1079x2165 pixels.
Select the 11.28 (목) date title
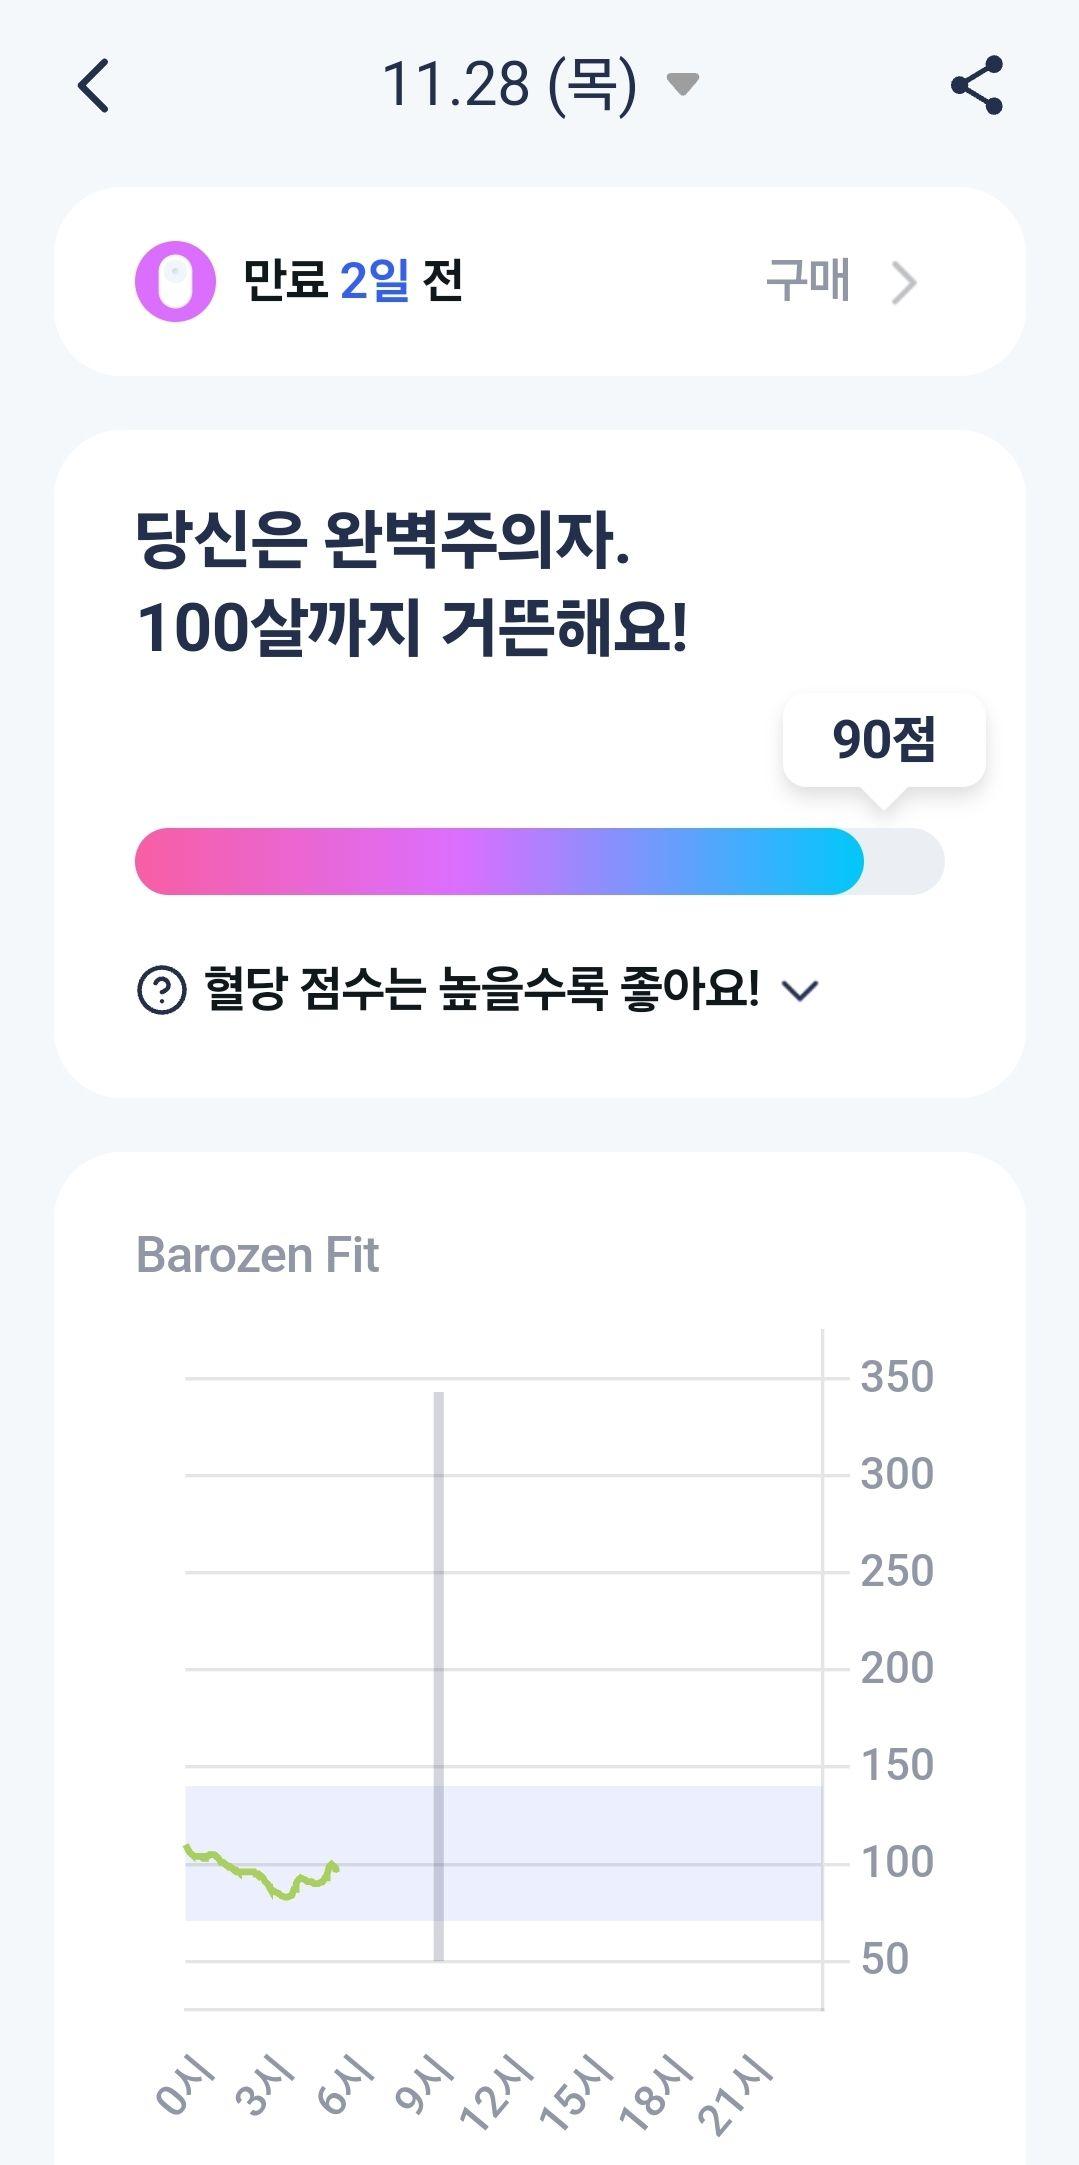509,84
